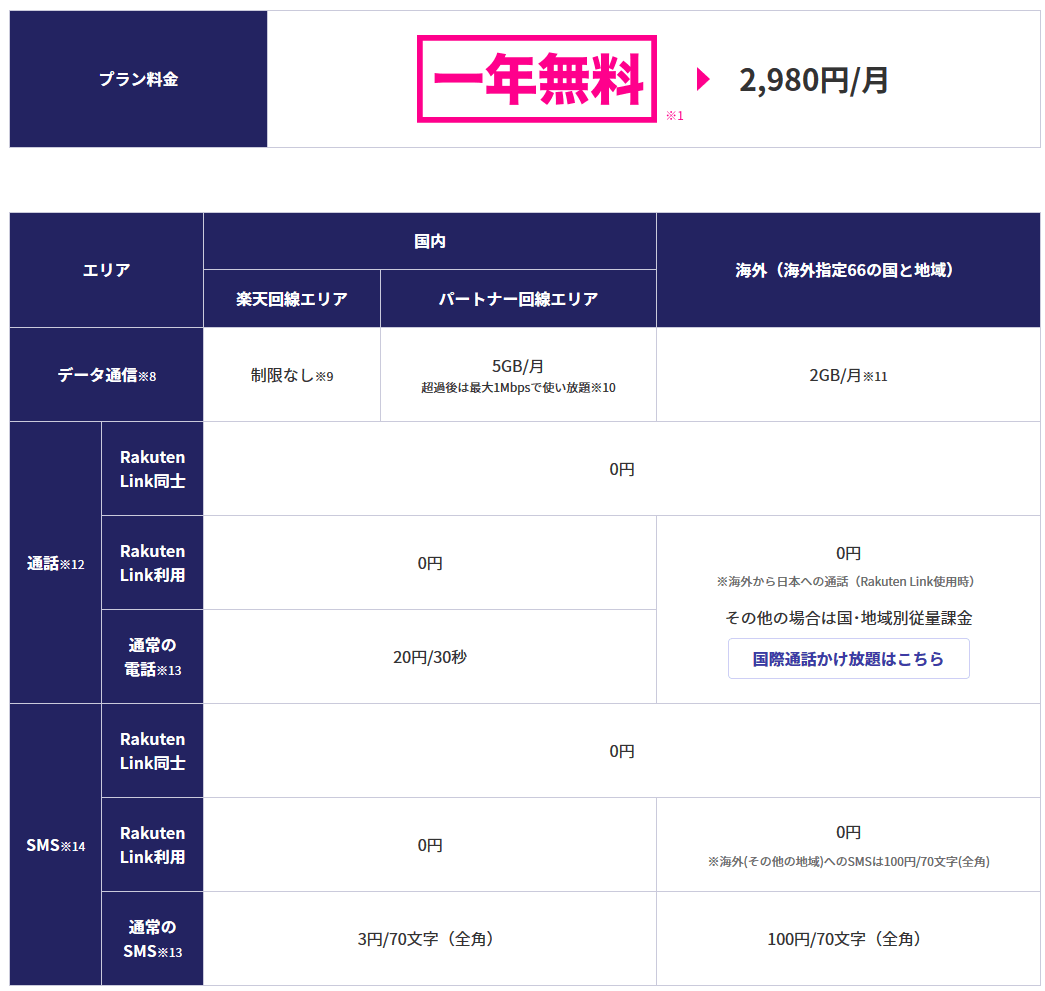1045x991 pixels.
Task: Click the 通話※12 row header
Action: pos(55,563)
